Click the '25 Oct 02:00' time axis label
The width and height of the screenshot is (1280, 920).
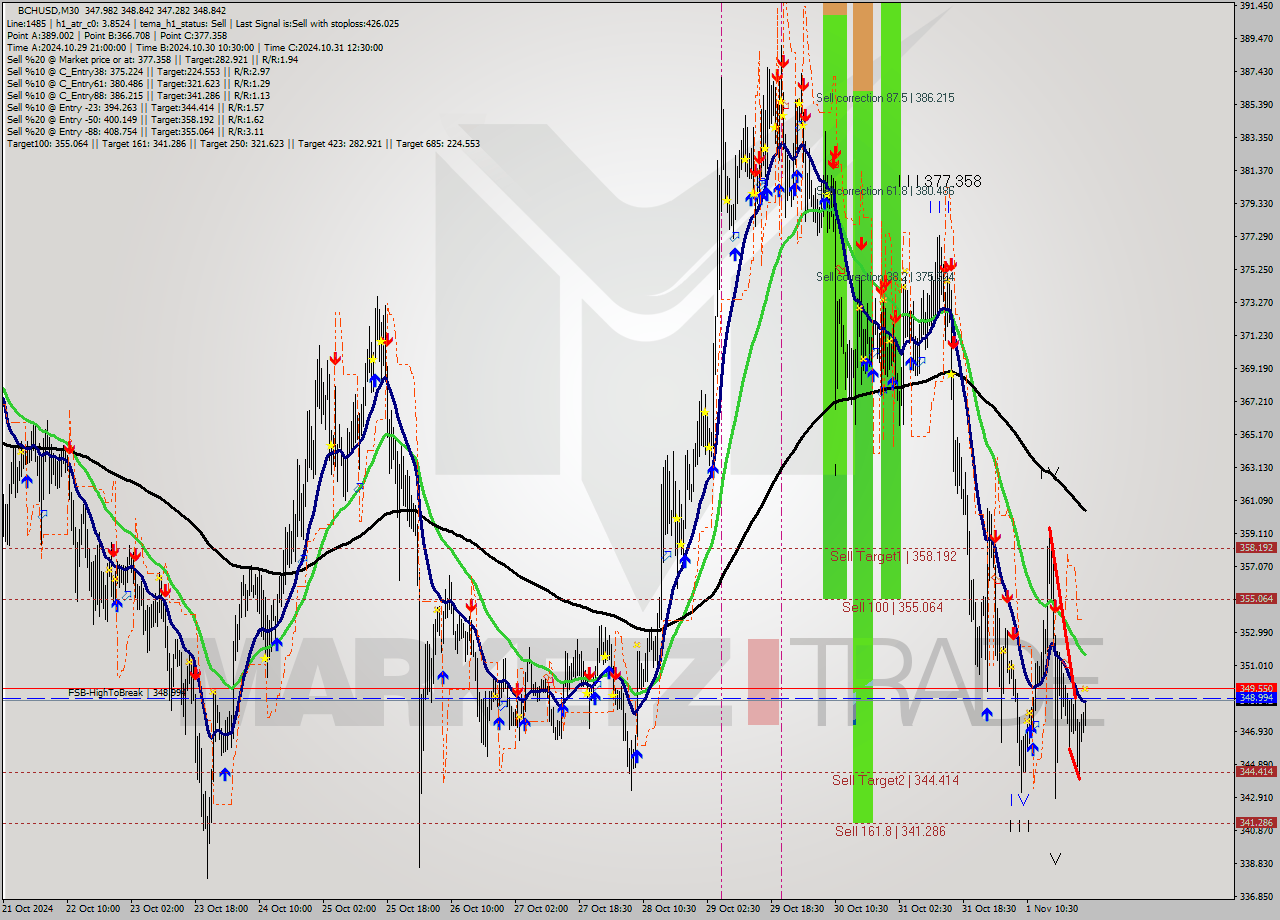tap(349, 909)
